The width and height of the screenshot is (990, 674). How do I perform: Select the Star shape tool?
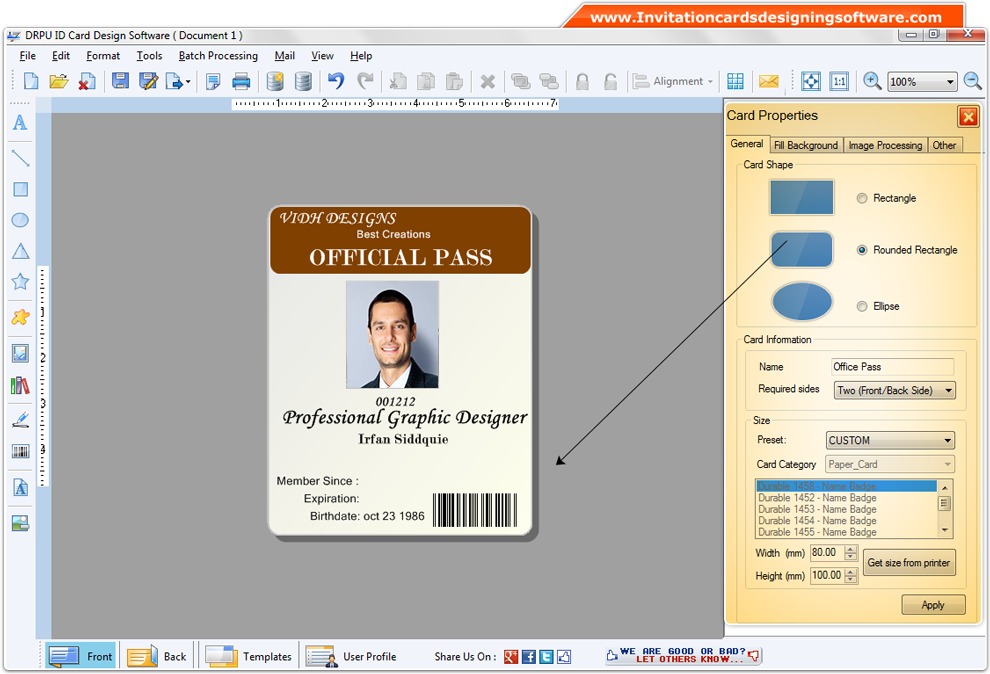(20, 281)
